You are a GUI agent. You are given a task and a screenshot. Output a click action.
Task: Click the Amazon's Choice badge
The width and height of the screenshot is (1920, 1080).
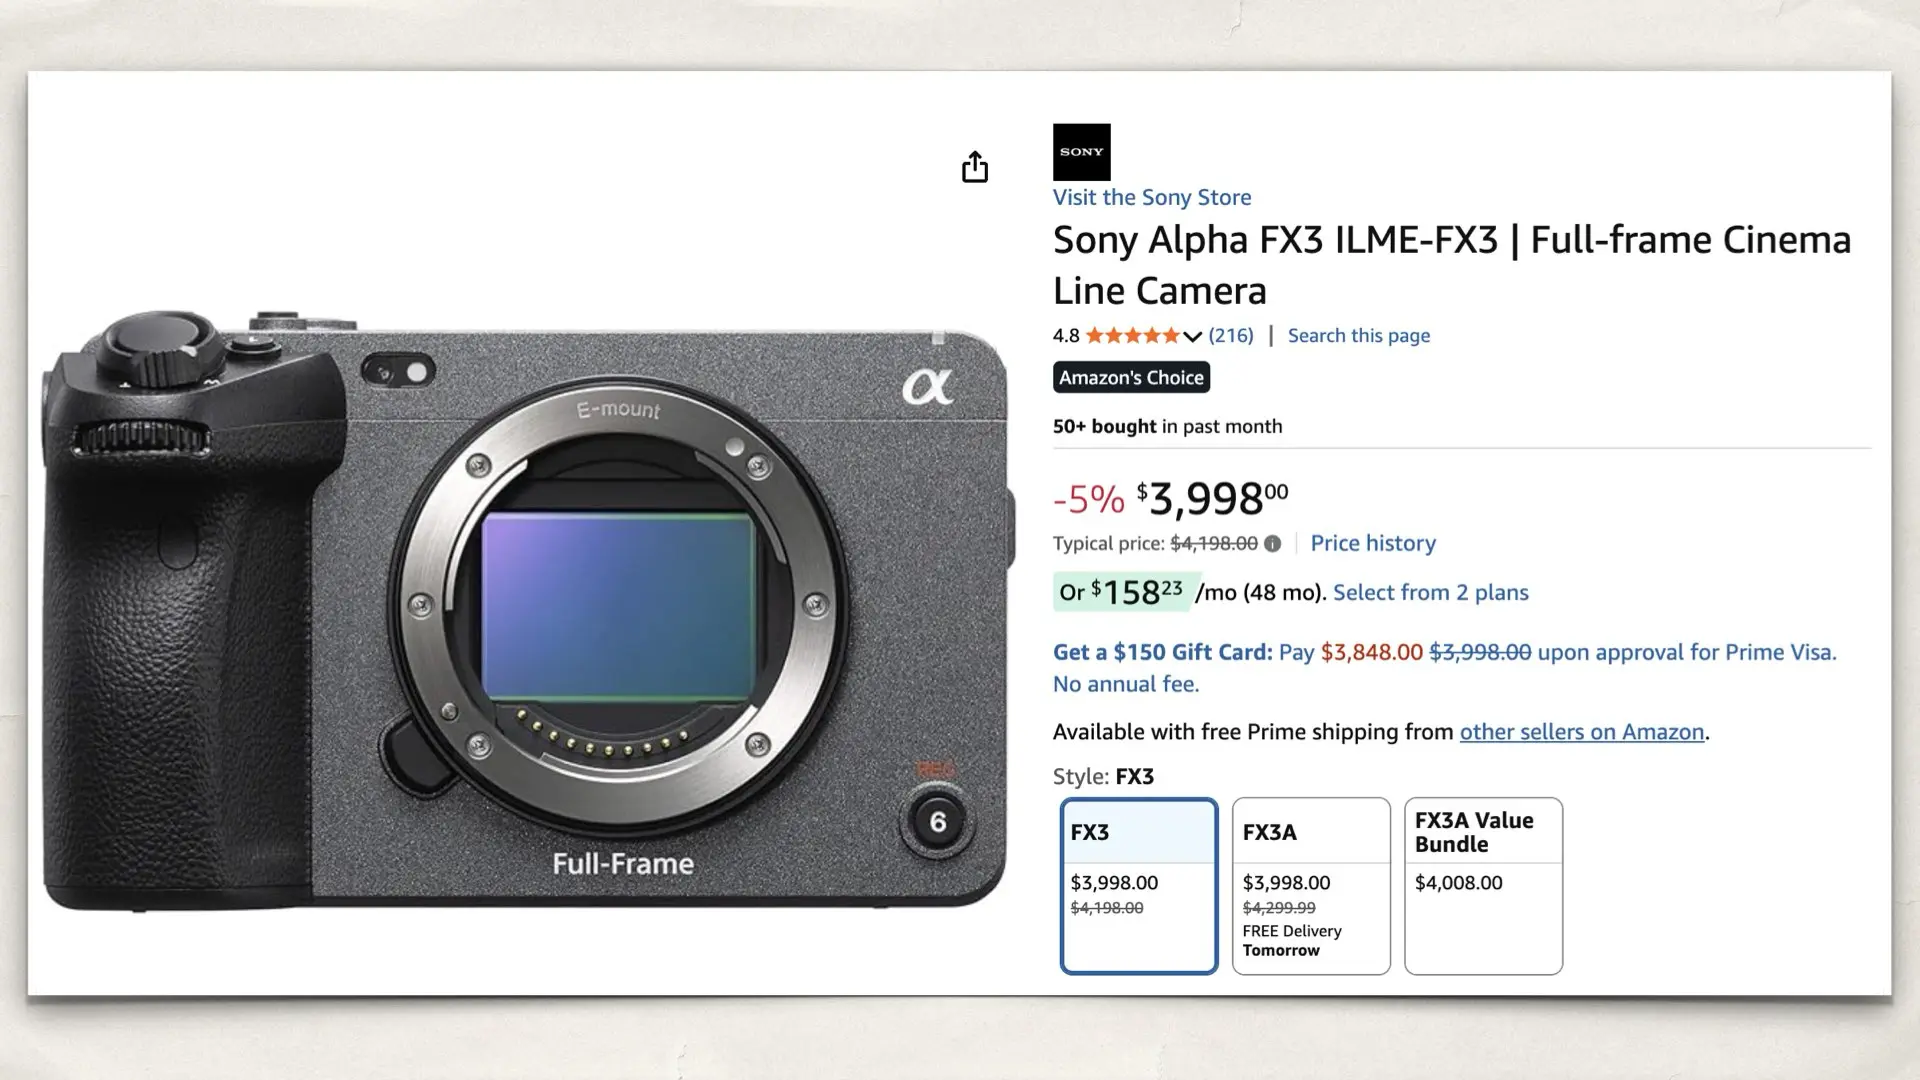click(x=1130, y=377)
